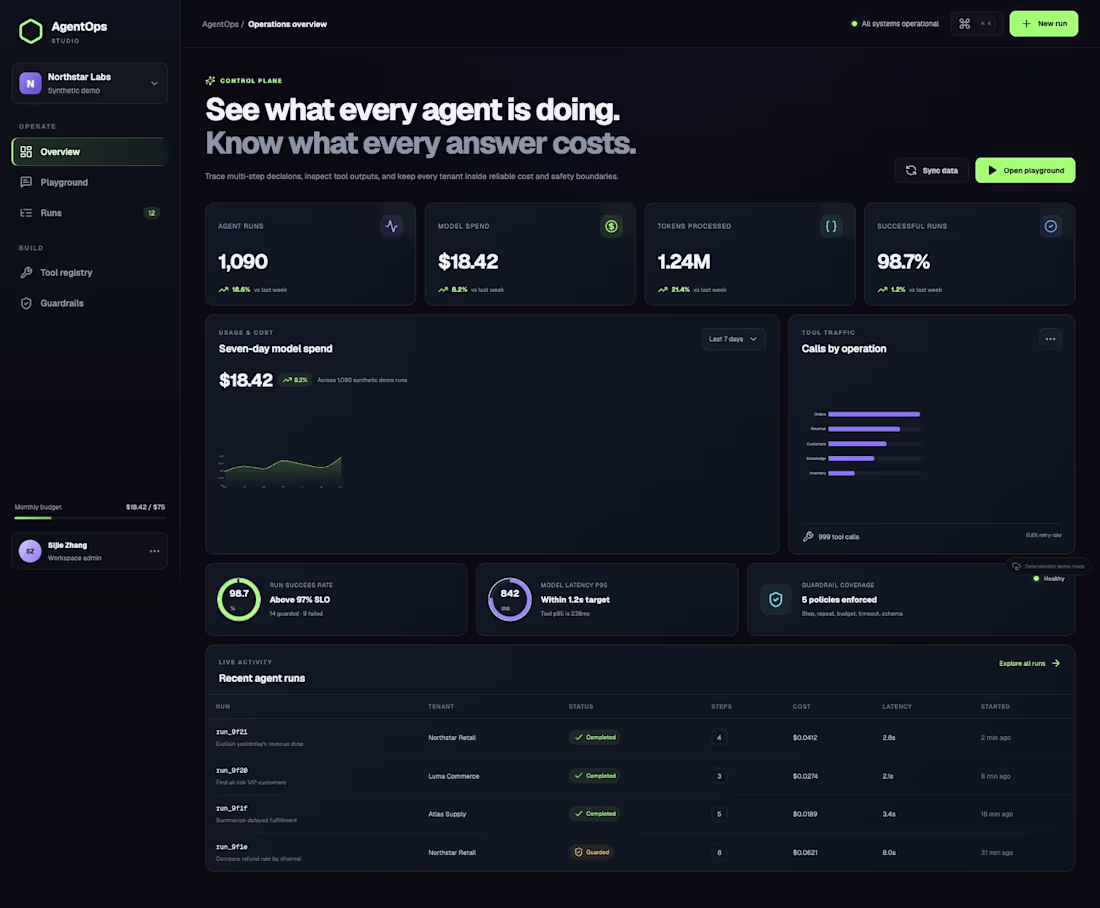The image size is (1100, 908).
Task: Click the AgentOps hexagon logo
Action: (x=31, y=31)
